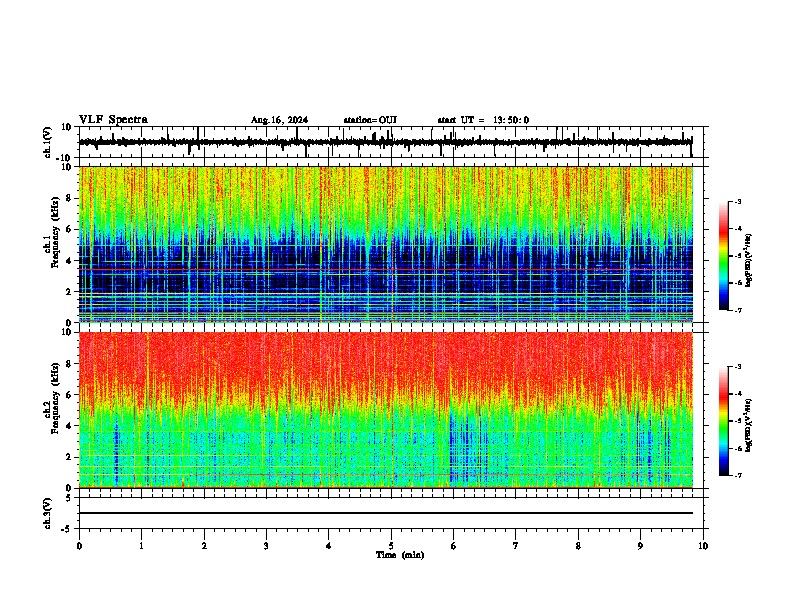This screenshot has height=612, width=792.
Task: Click the '-3' label on ch.1 color scale
Action: (x=737, y=202)
